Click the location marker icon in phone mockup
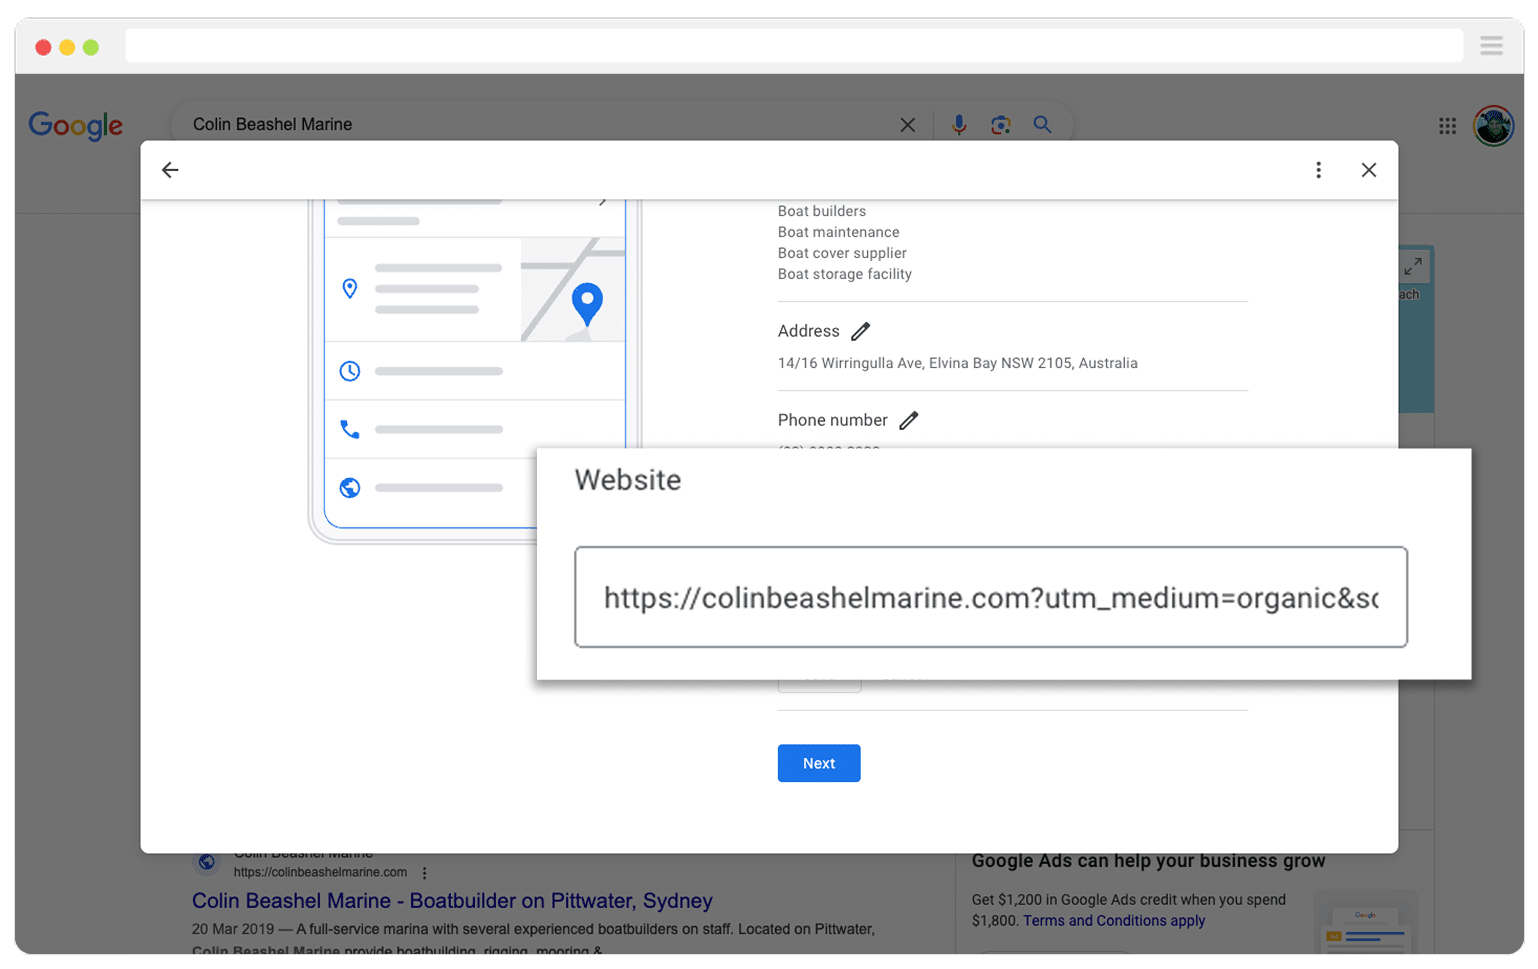This screenshot has height=969, width=1538. coord(350,289)
